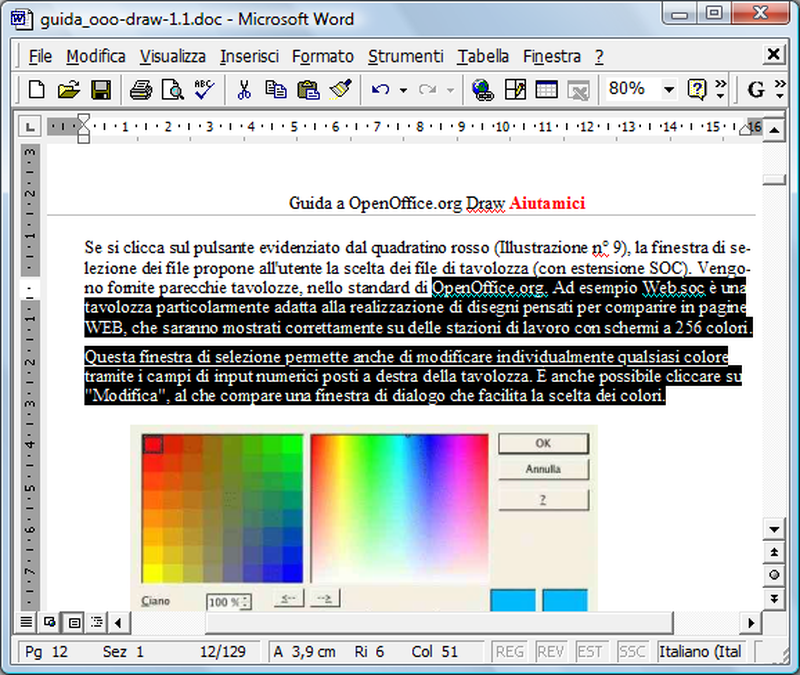800x675 pixels.
Task: Open the 80% zoom dropdown
Action: tap(669, 90)
